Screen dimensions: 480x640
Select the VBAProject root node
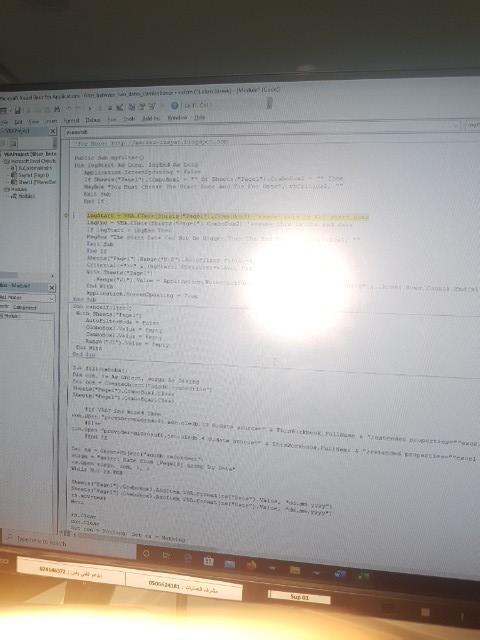pyautogui.click(x=30, y=154)
